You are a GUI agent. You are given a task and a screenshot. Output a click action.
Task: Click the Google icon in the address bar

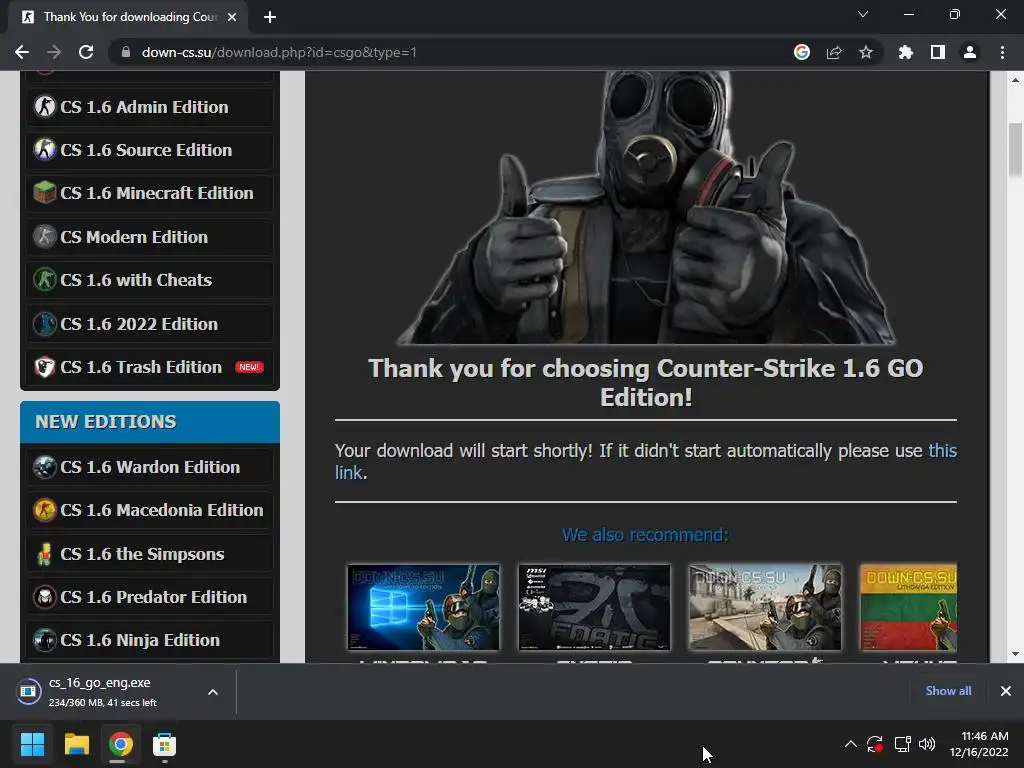click(x=802, y=52)
